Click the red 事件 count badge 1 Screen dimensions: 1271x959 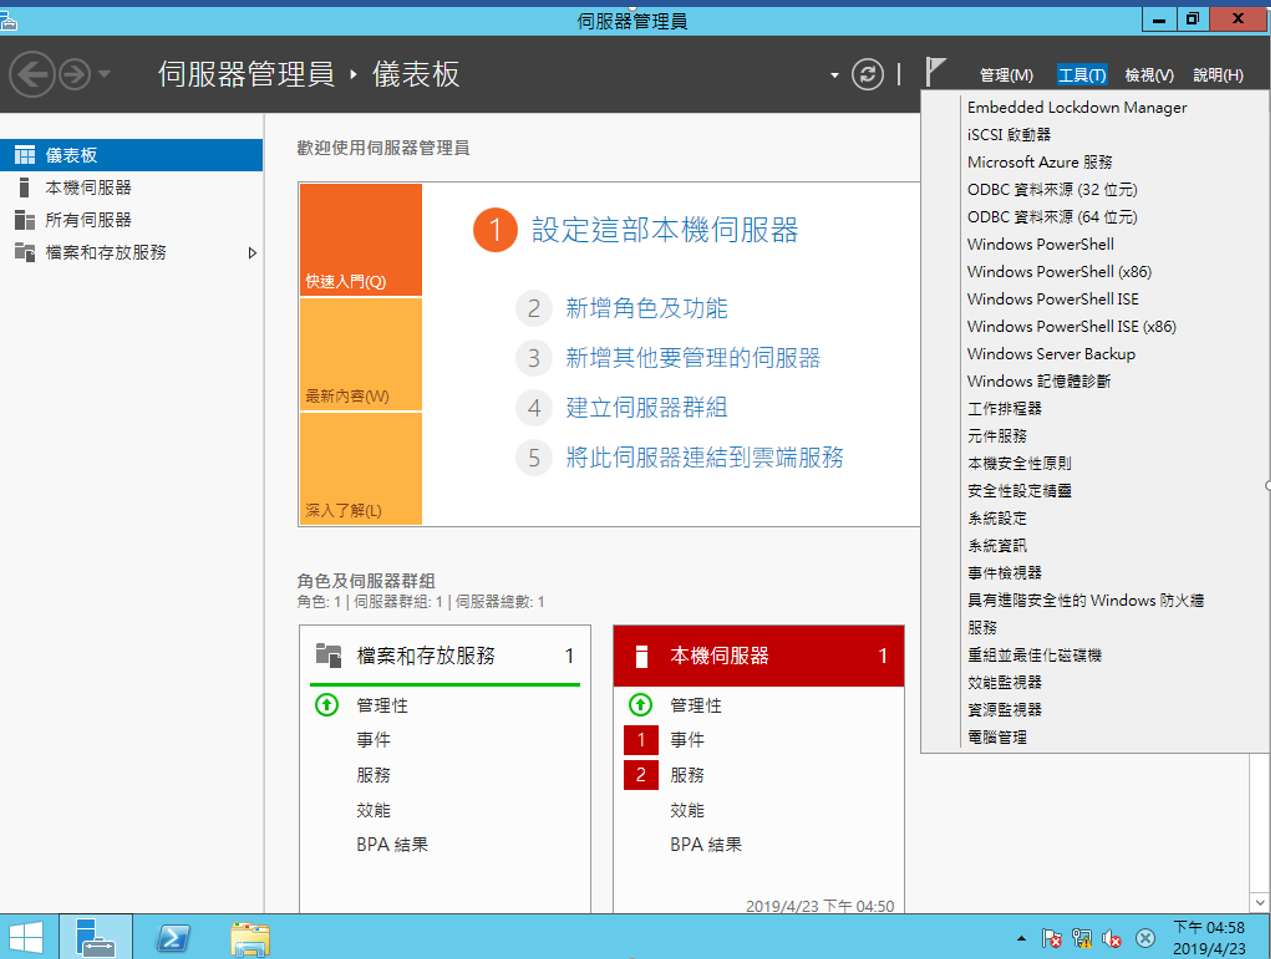[641, 740]
